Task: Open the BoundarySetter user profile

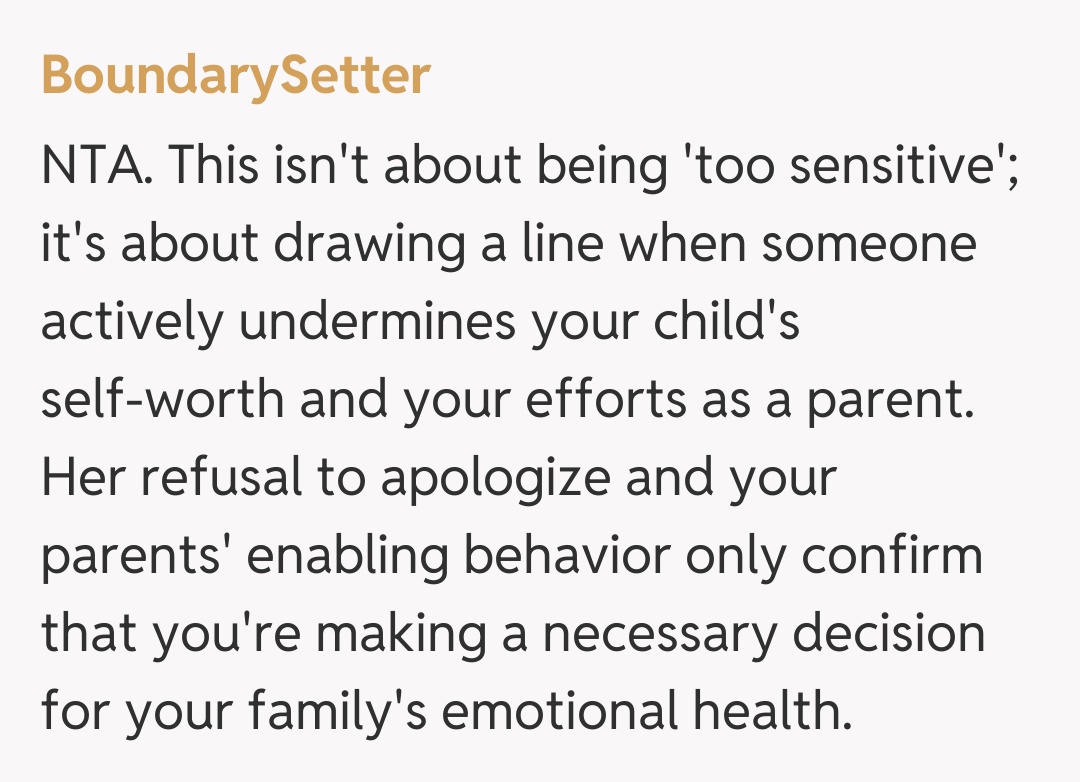Action: click(x=236, y=76)
